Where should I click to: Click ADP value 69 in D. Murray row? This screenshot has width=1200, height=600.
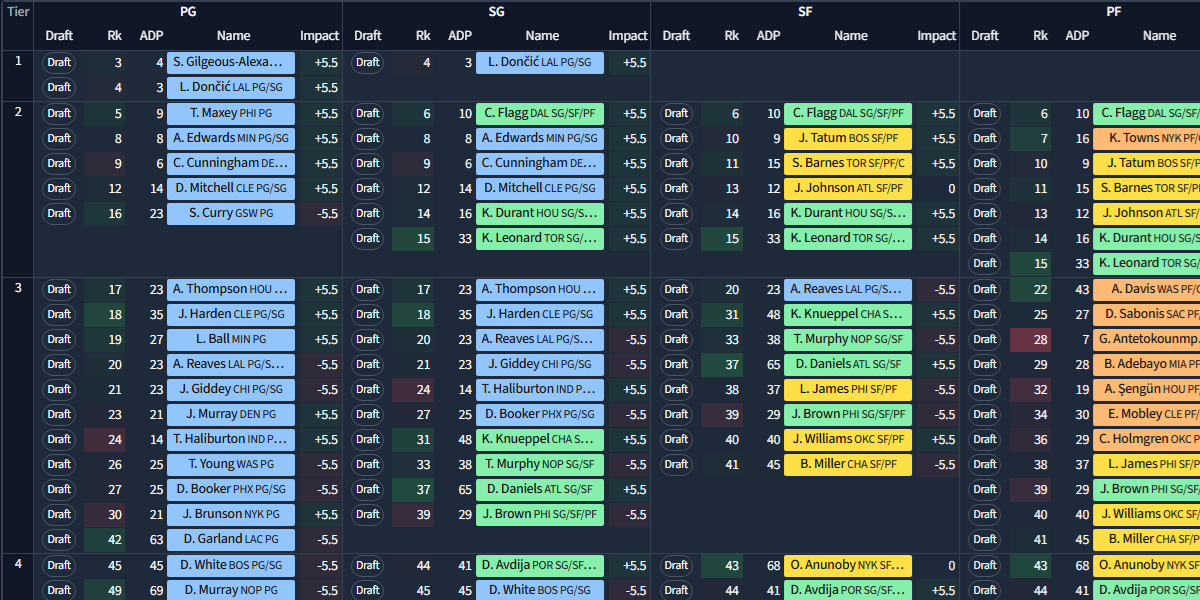tap(157, 591)
